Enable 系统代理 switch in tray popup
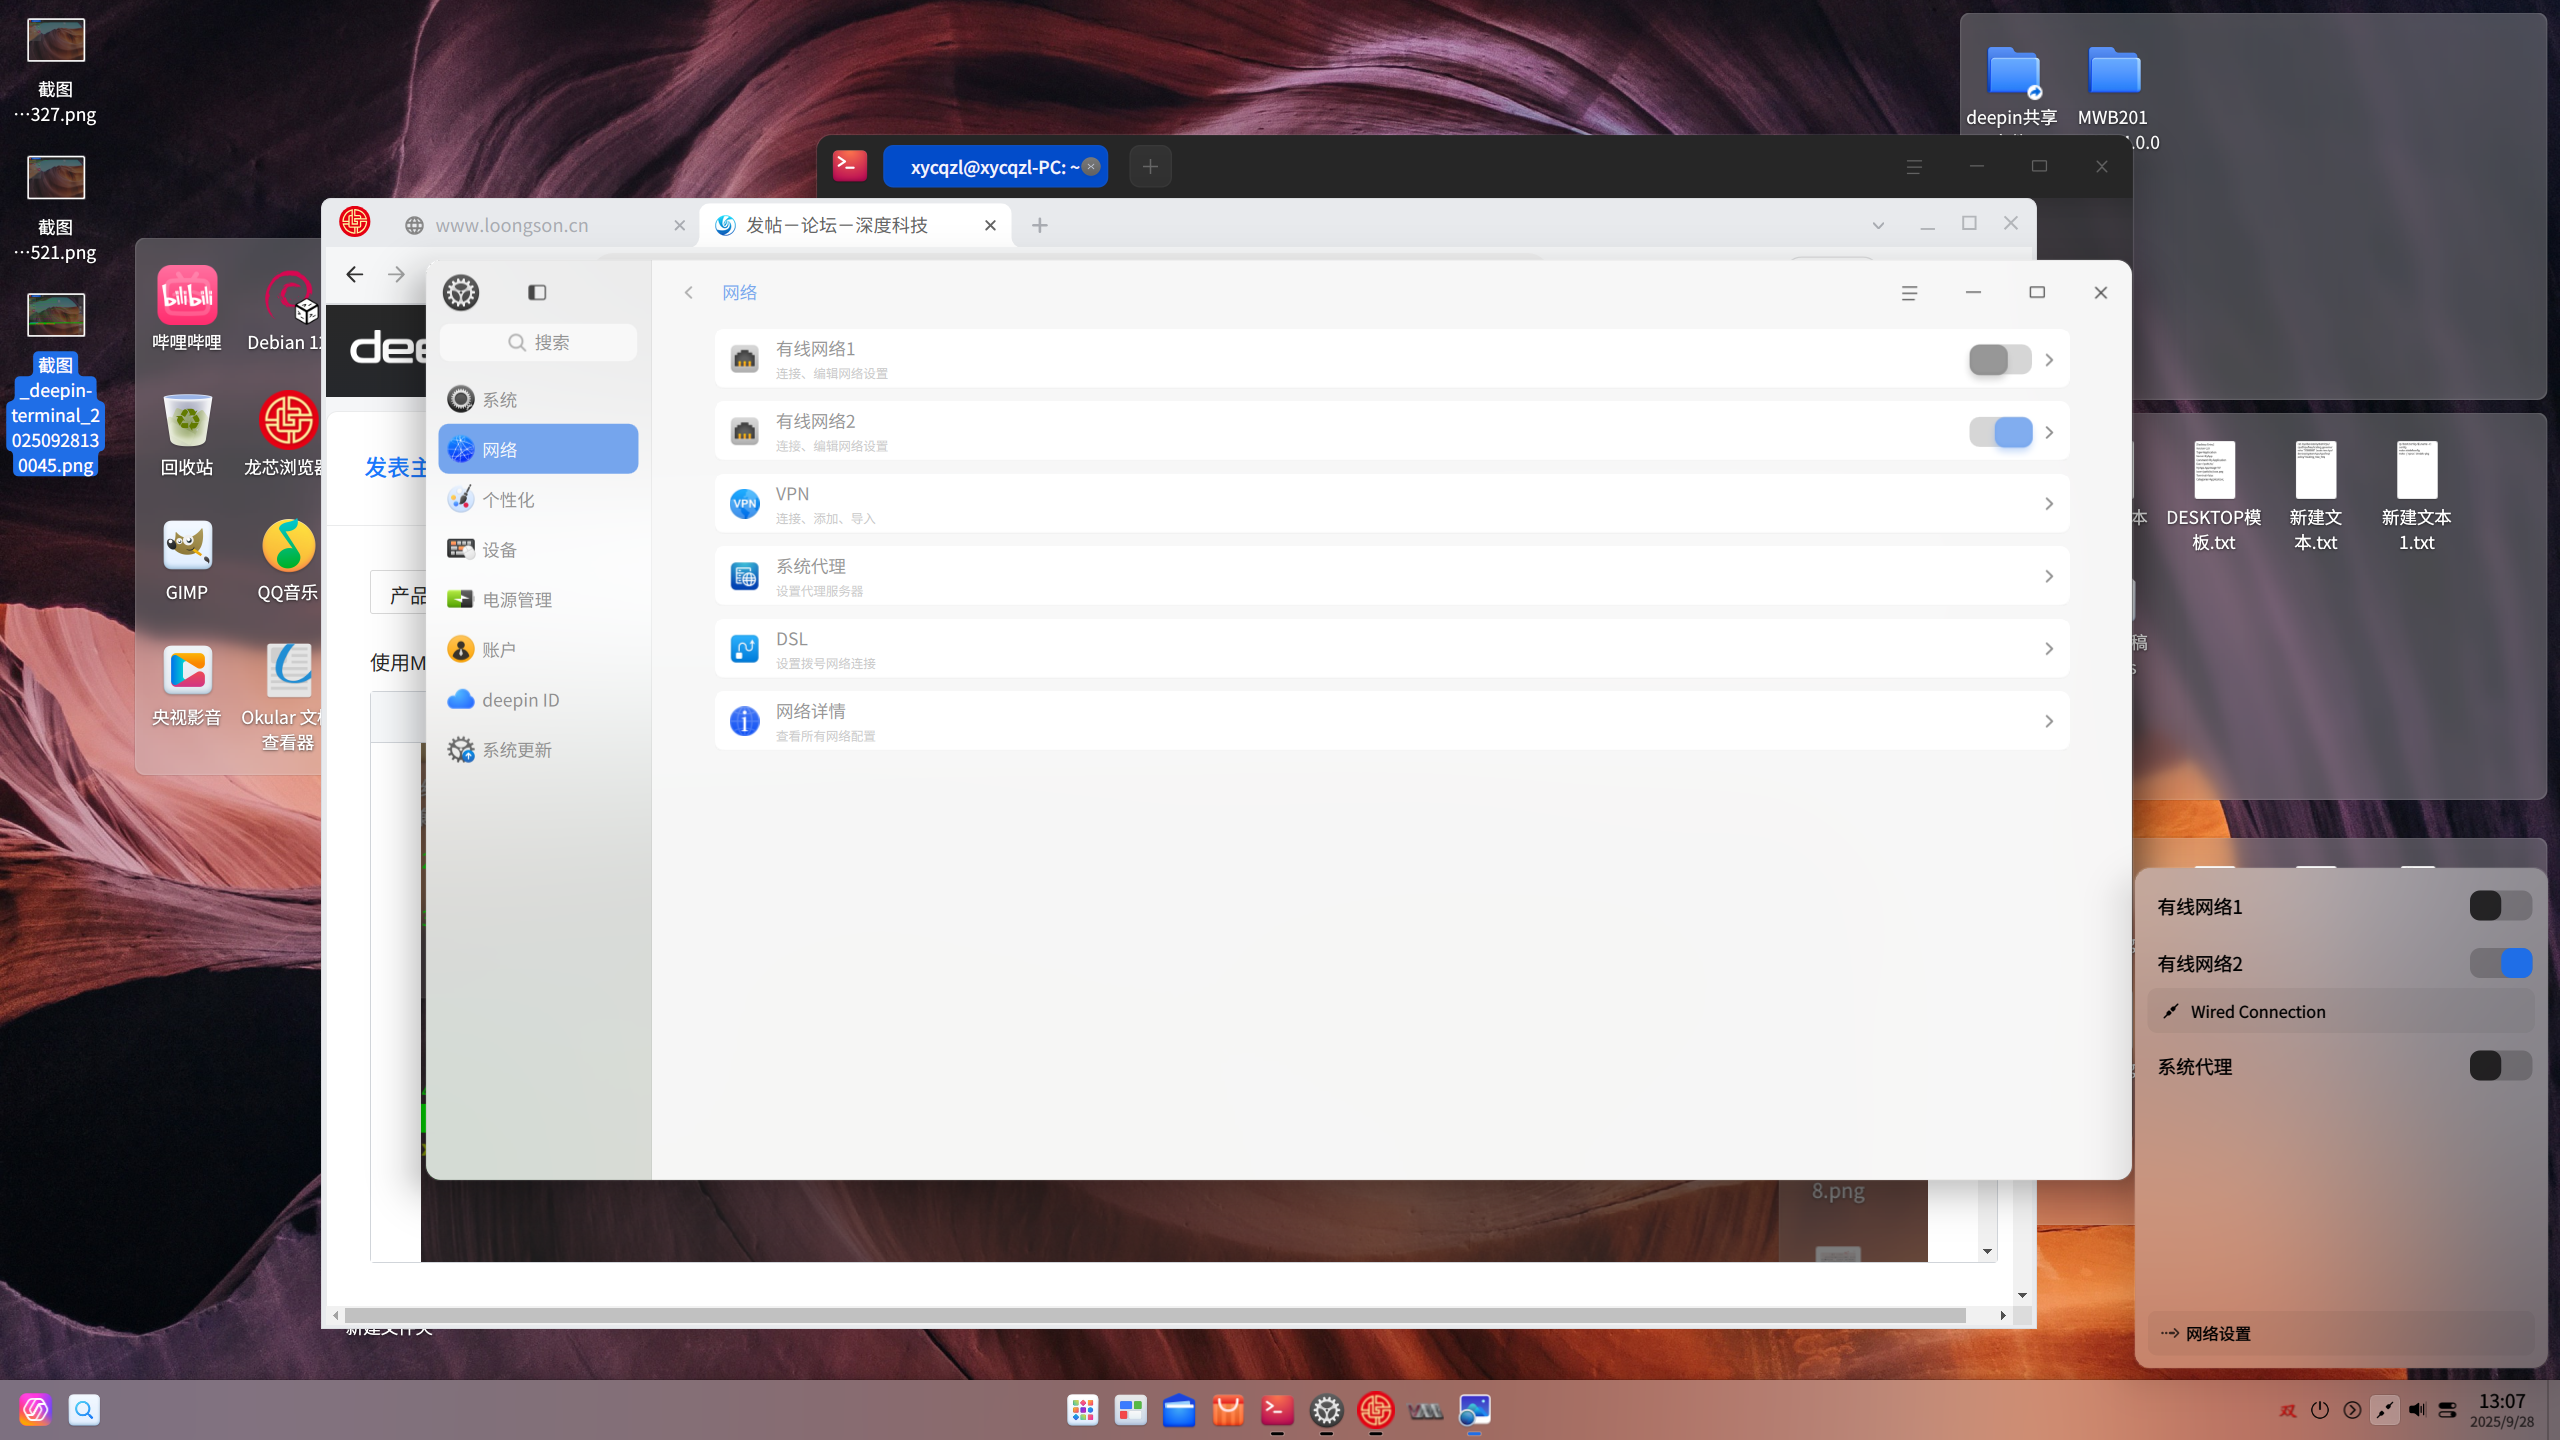Screen dimensions: 2560x1440 (x=2500, y=1066)
